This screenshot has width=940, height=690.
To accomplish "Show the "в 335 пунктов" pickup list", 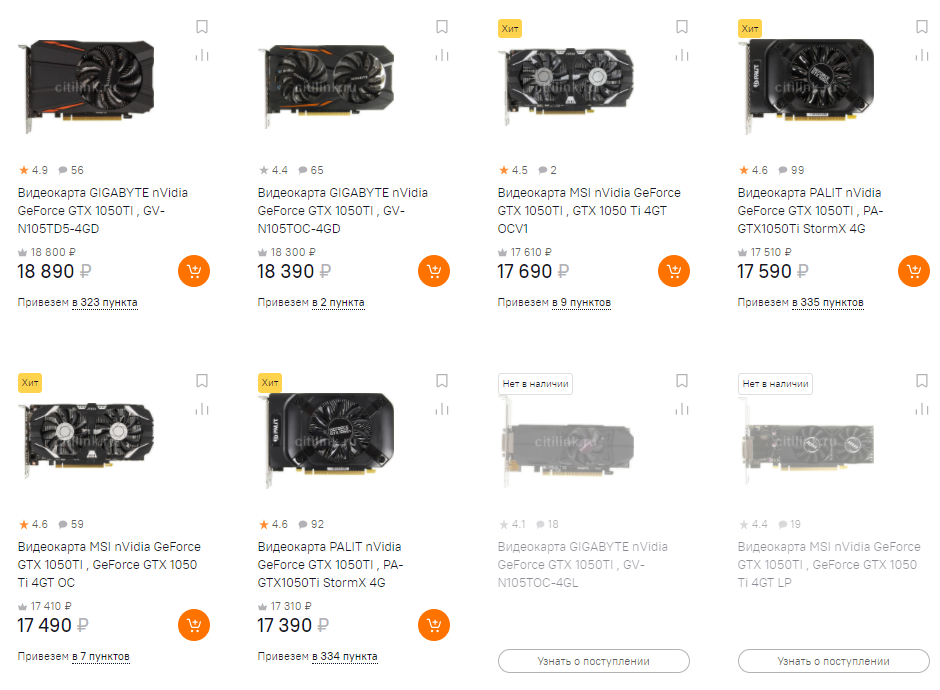I will (827, 302).
